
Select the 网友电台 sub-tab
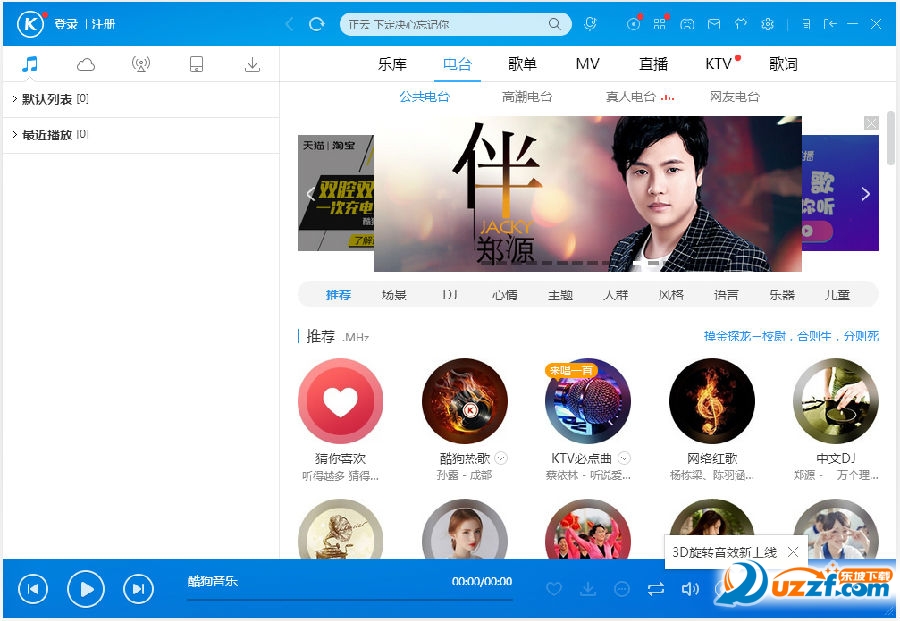pyautogui.click(x=735, y=96)
